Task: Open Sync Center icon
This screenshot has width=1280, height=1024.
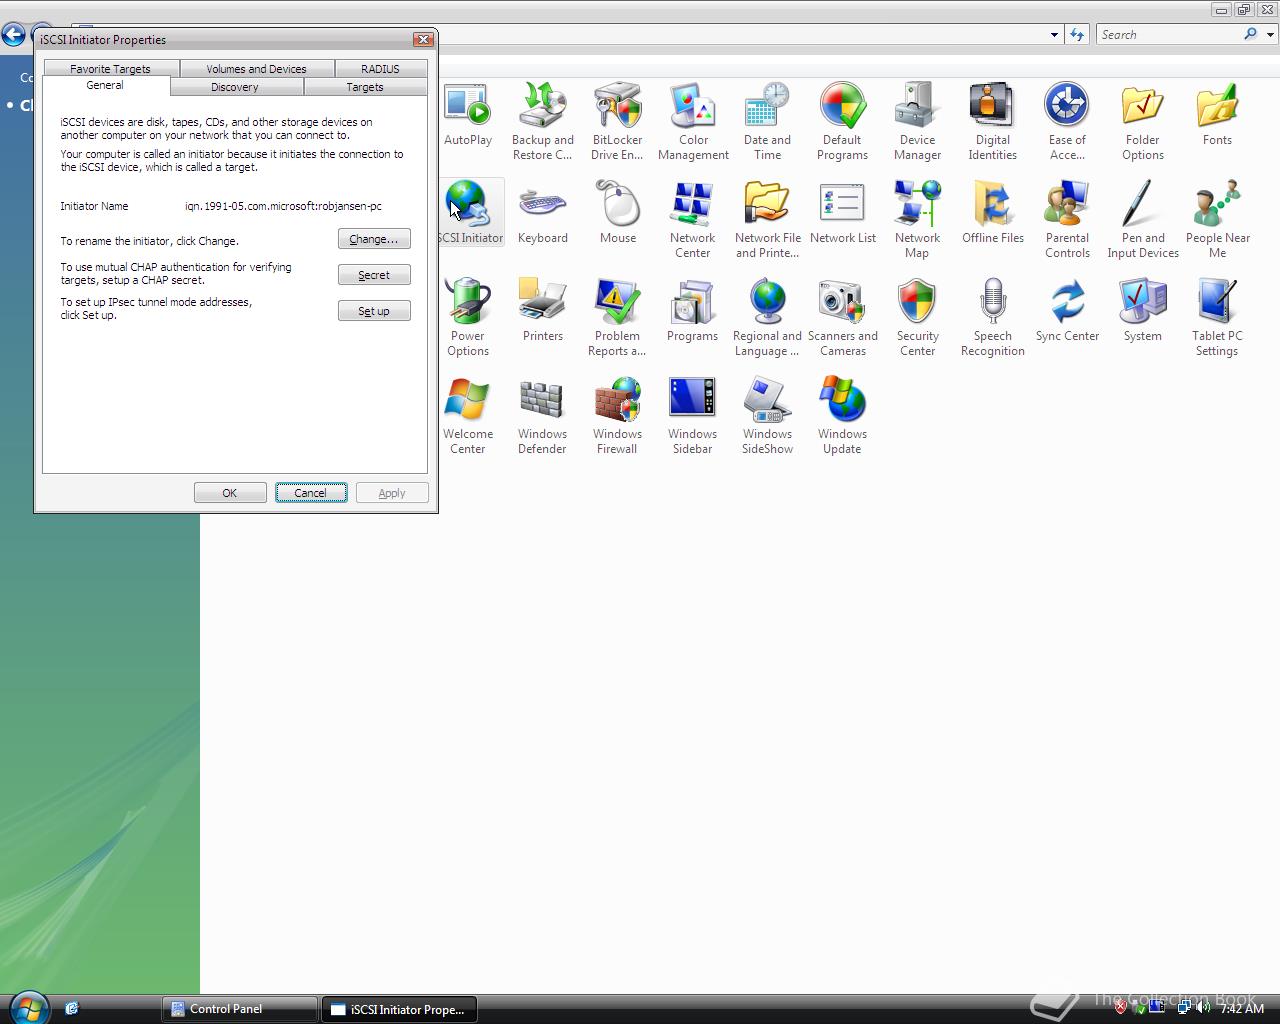Action: click(x=1068, y=310)
